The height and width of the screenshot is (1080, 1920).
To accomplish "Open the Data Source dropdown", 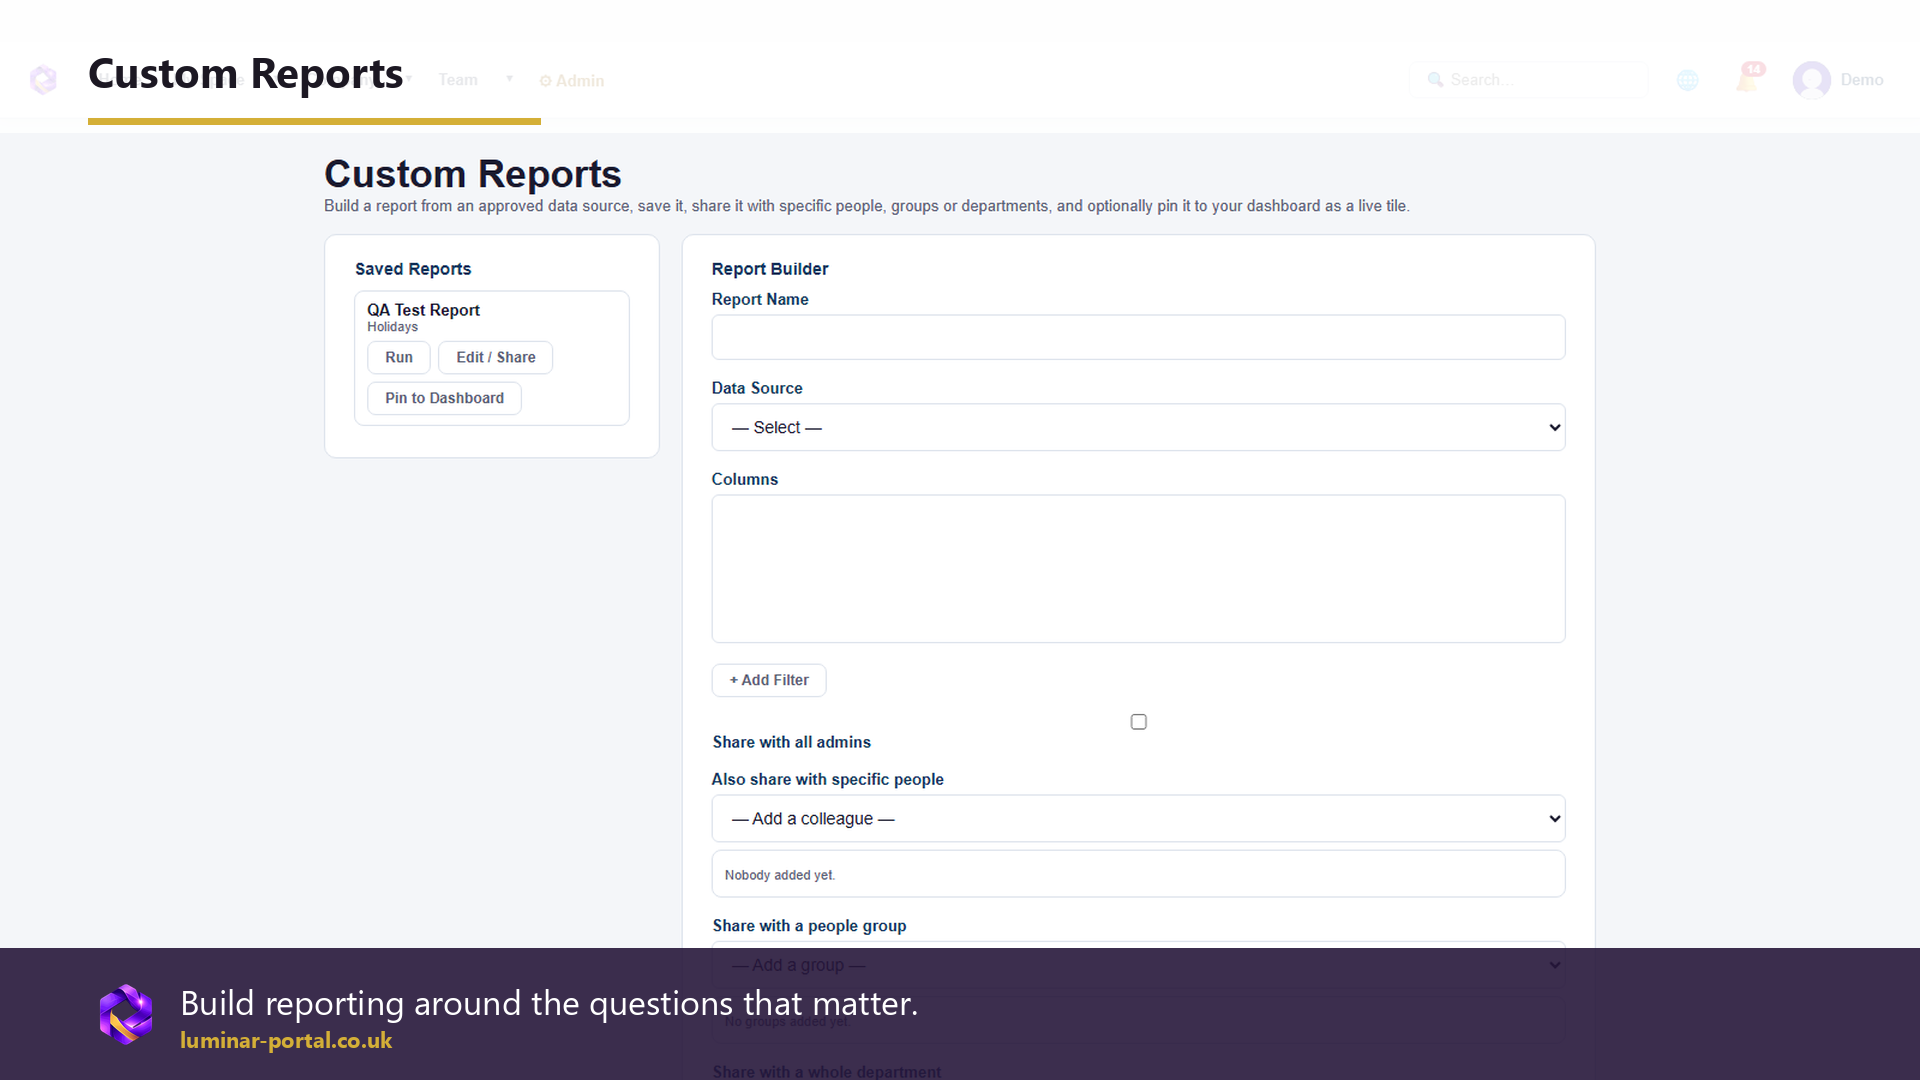I will click(x=1138, y=427).
